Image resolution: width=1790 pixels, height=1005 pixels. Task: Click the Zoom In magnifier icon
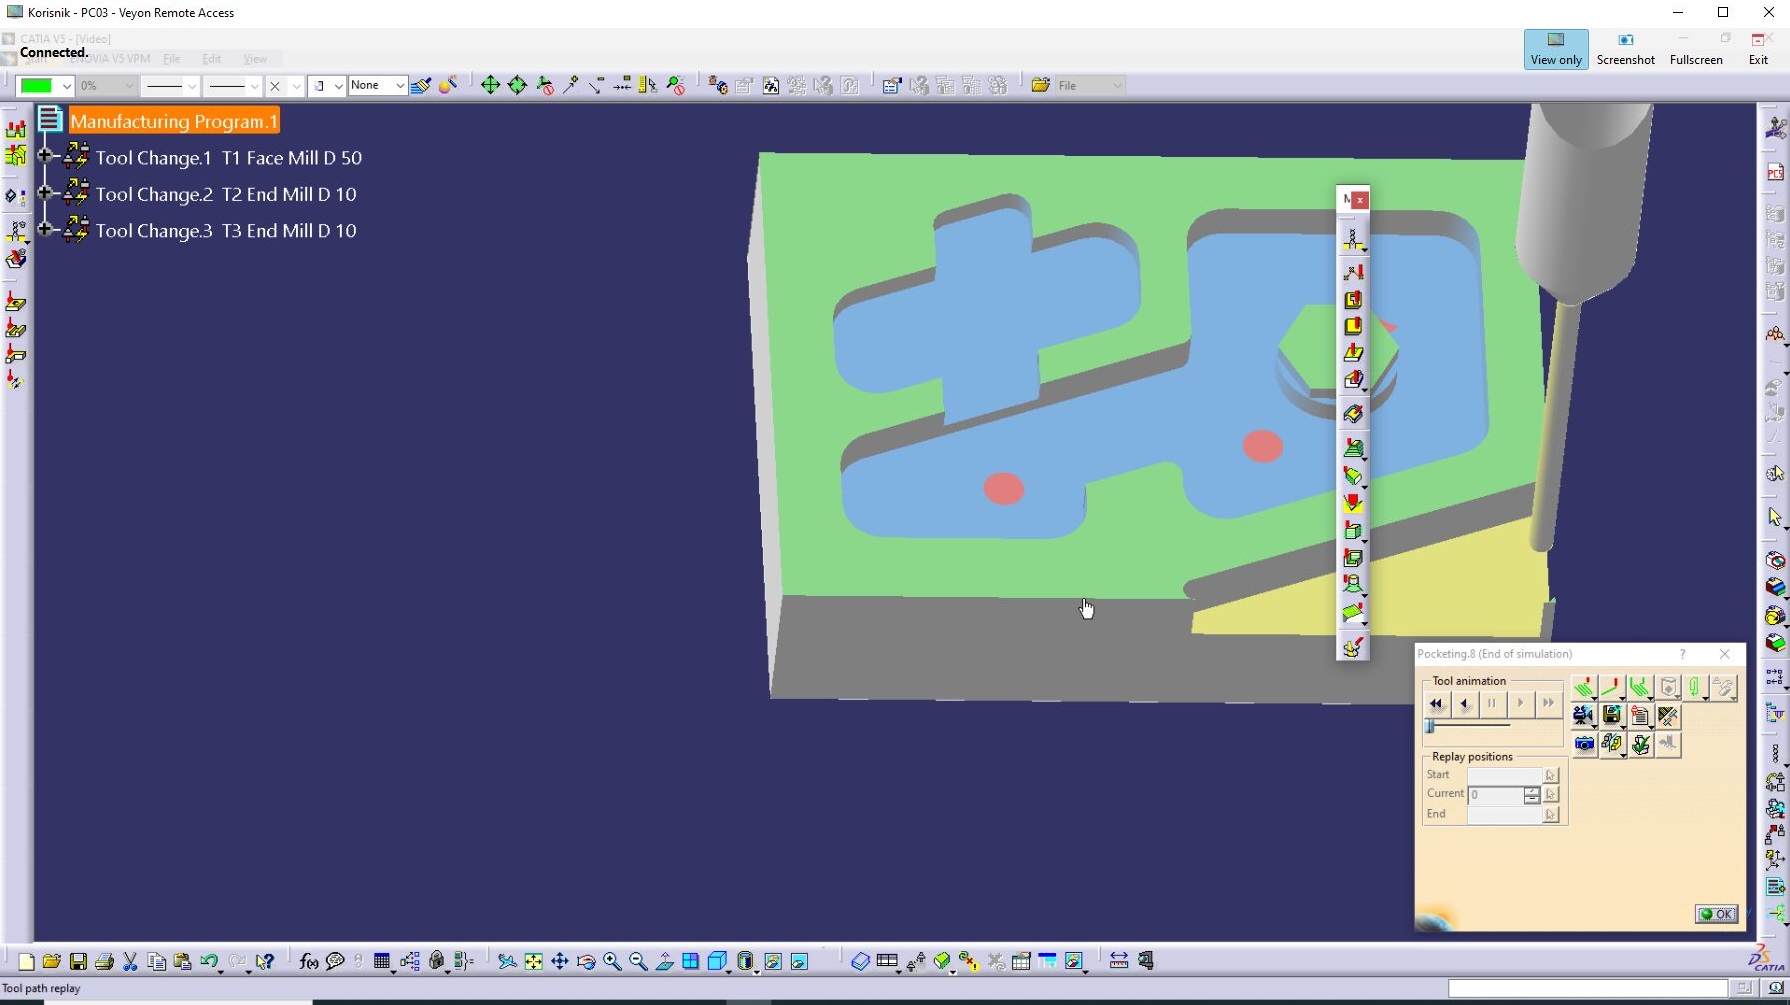[x=612, y=962]
